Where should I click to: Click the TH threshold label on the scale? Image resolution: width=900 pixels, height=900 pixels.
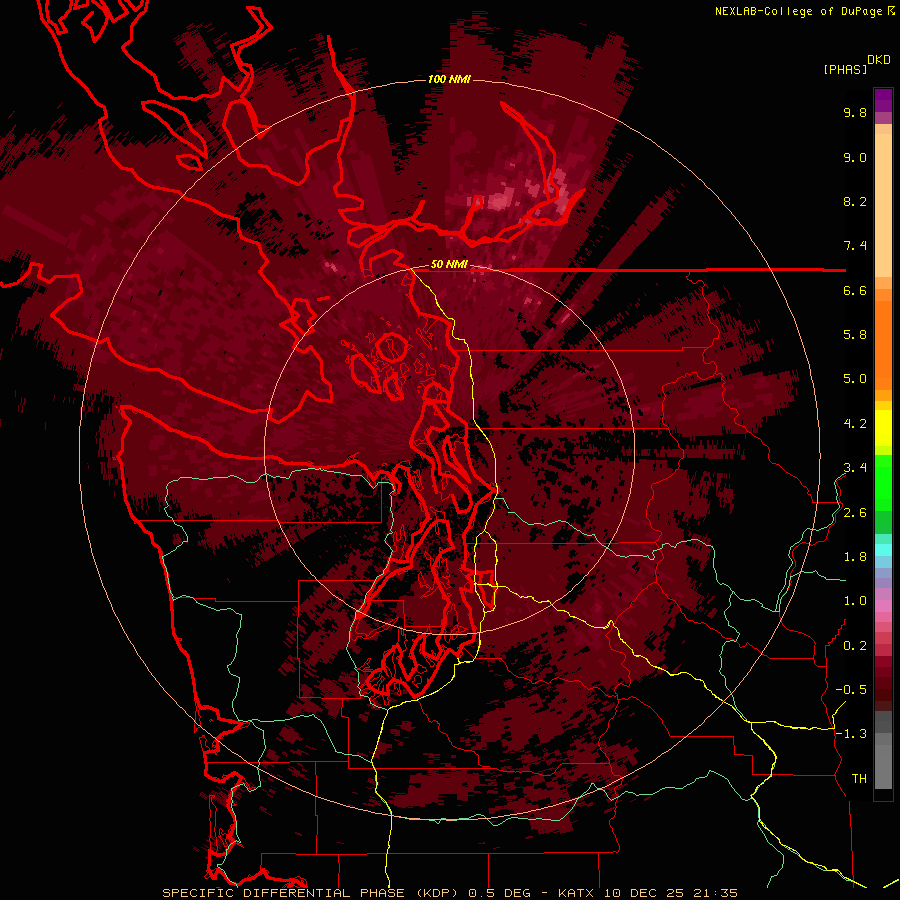point(859,779)
